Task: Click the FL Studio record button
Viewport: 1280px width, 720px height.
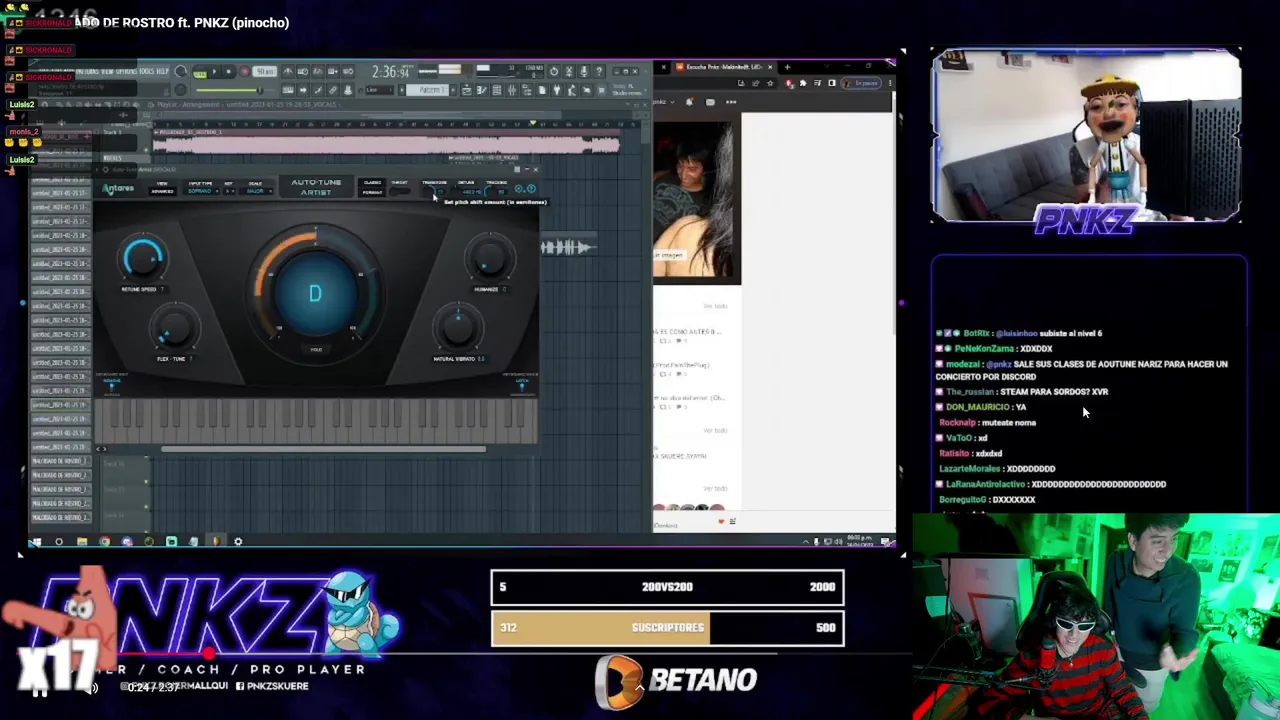Action: click(244, 71)
